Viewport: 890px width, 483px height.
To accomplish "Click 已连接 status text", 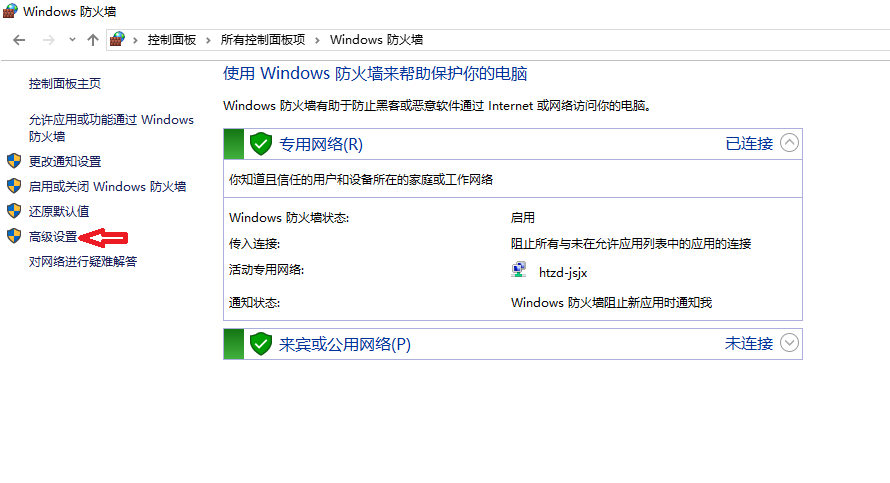I will coord(749,144).
